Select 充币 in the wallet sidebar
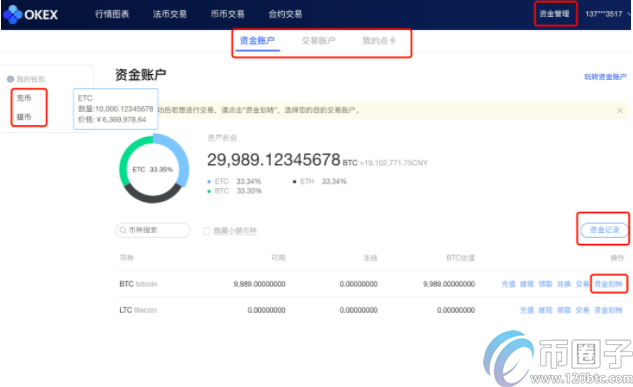Viewport: 633px width, 387px height. tap(24, 98)
